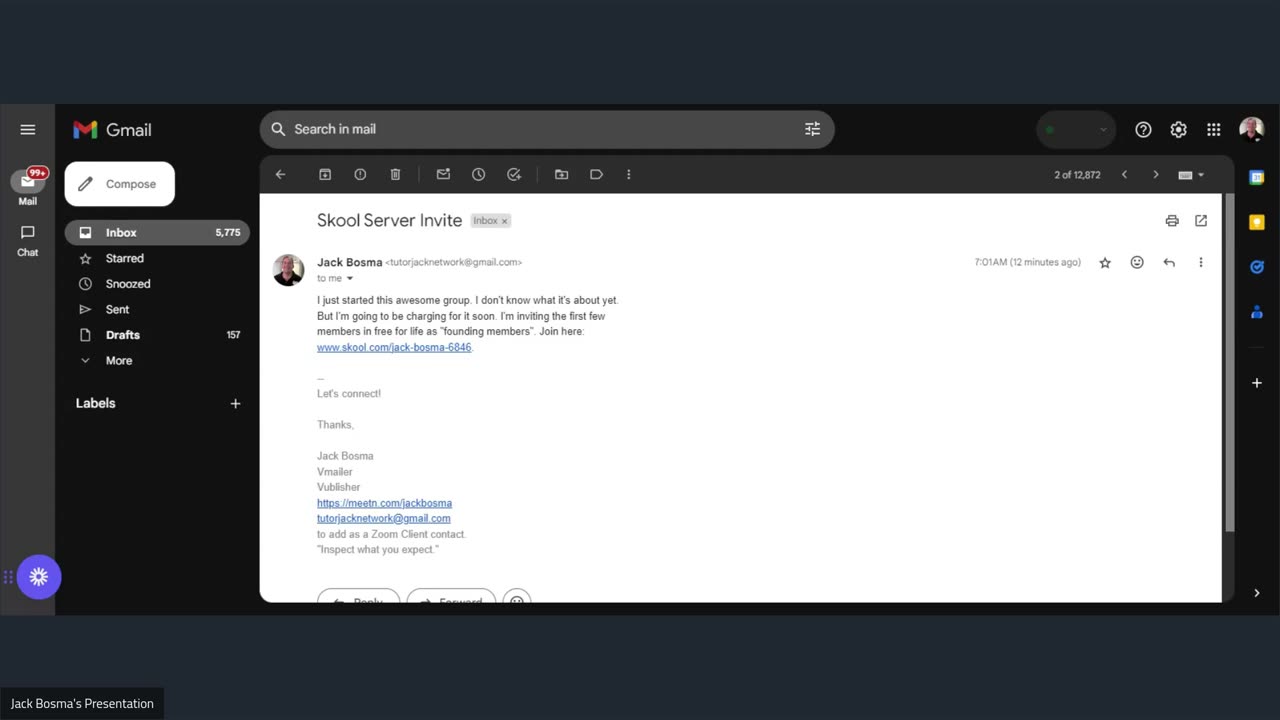This screenshot has height=720, width=1280.
Task: Select the Inbox folder
Action: pyautogui.click(x=157, y=232)
